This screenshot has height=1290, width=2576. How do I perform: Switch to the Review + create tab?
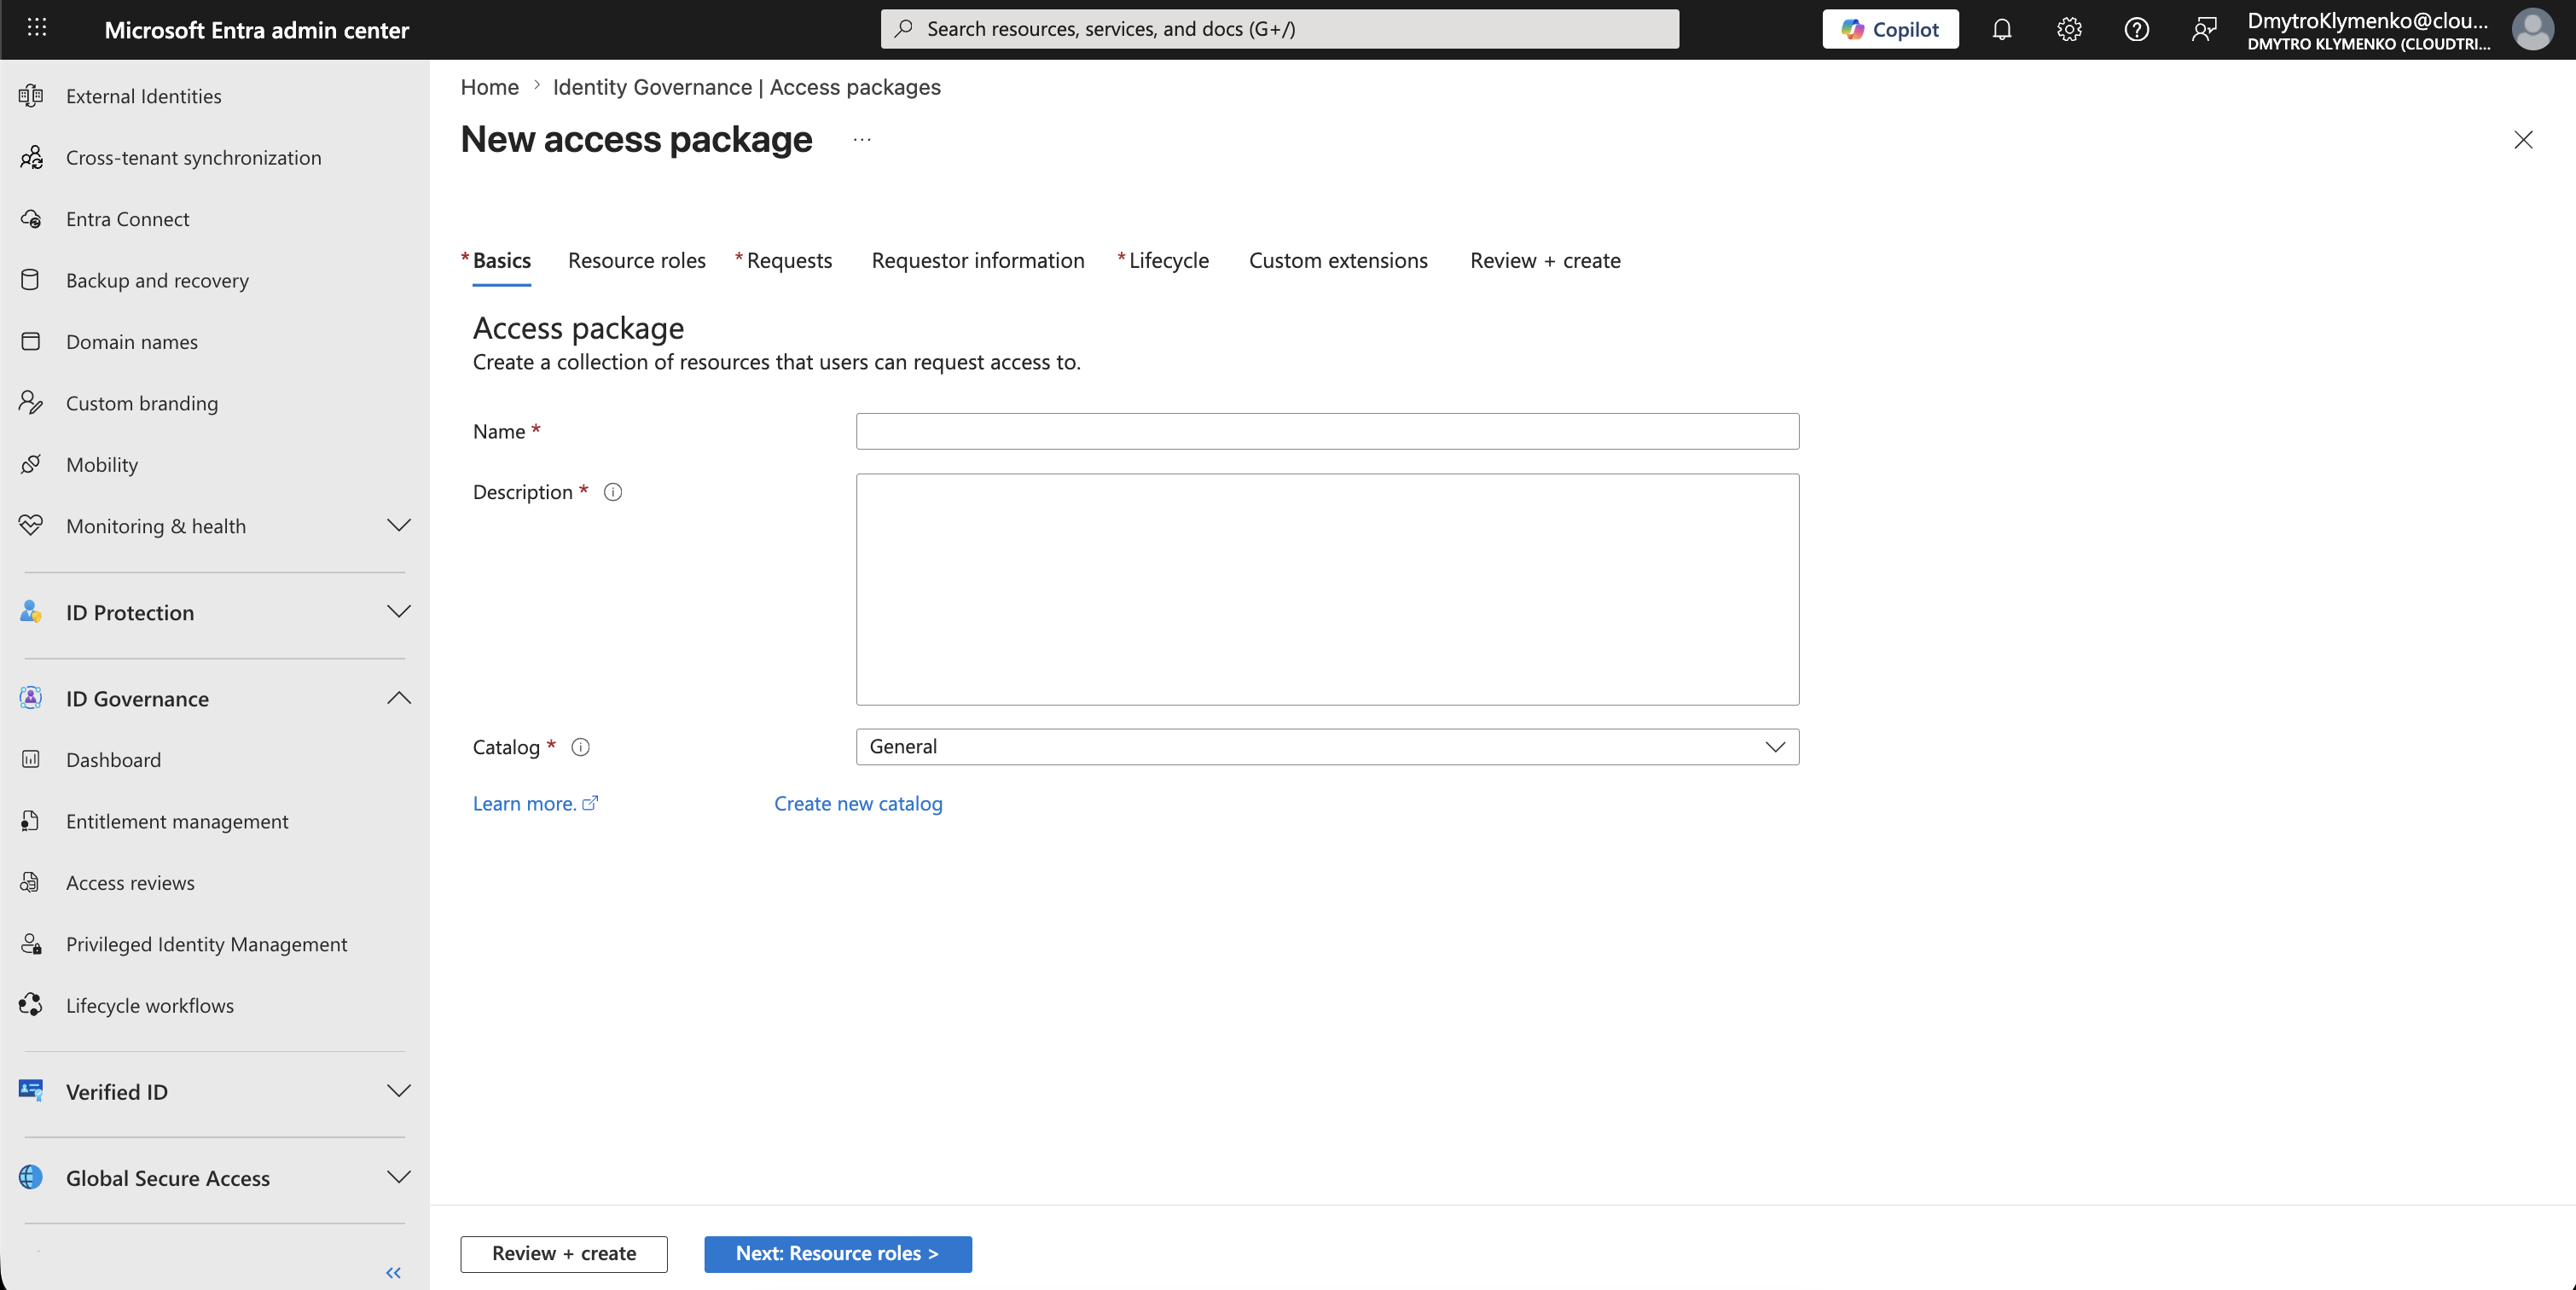pos(1545,261)
